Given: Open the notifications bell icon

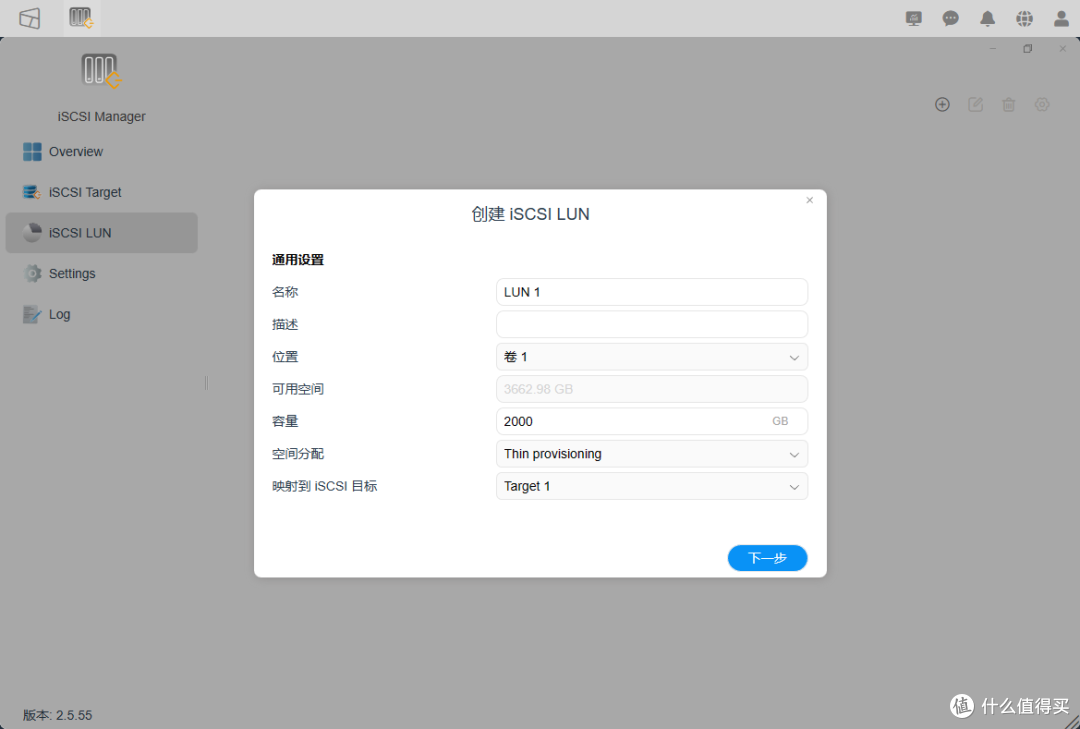Looking at the screenshot, I should tap(988, 19).
